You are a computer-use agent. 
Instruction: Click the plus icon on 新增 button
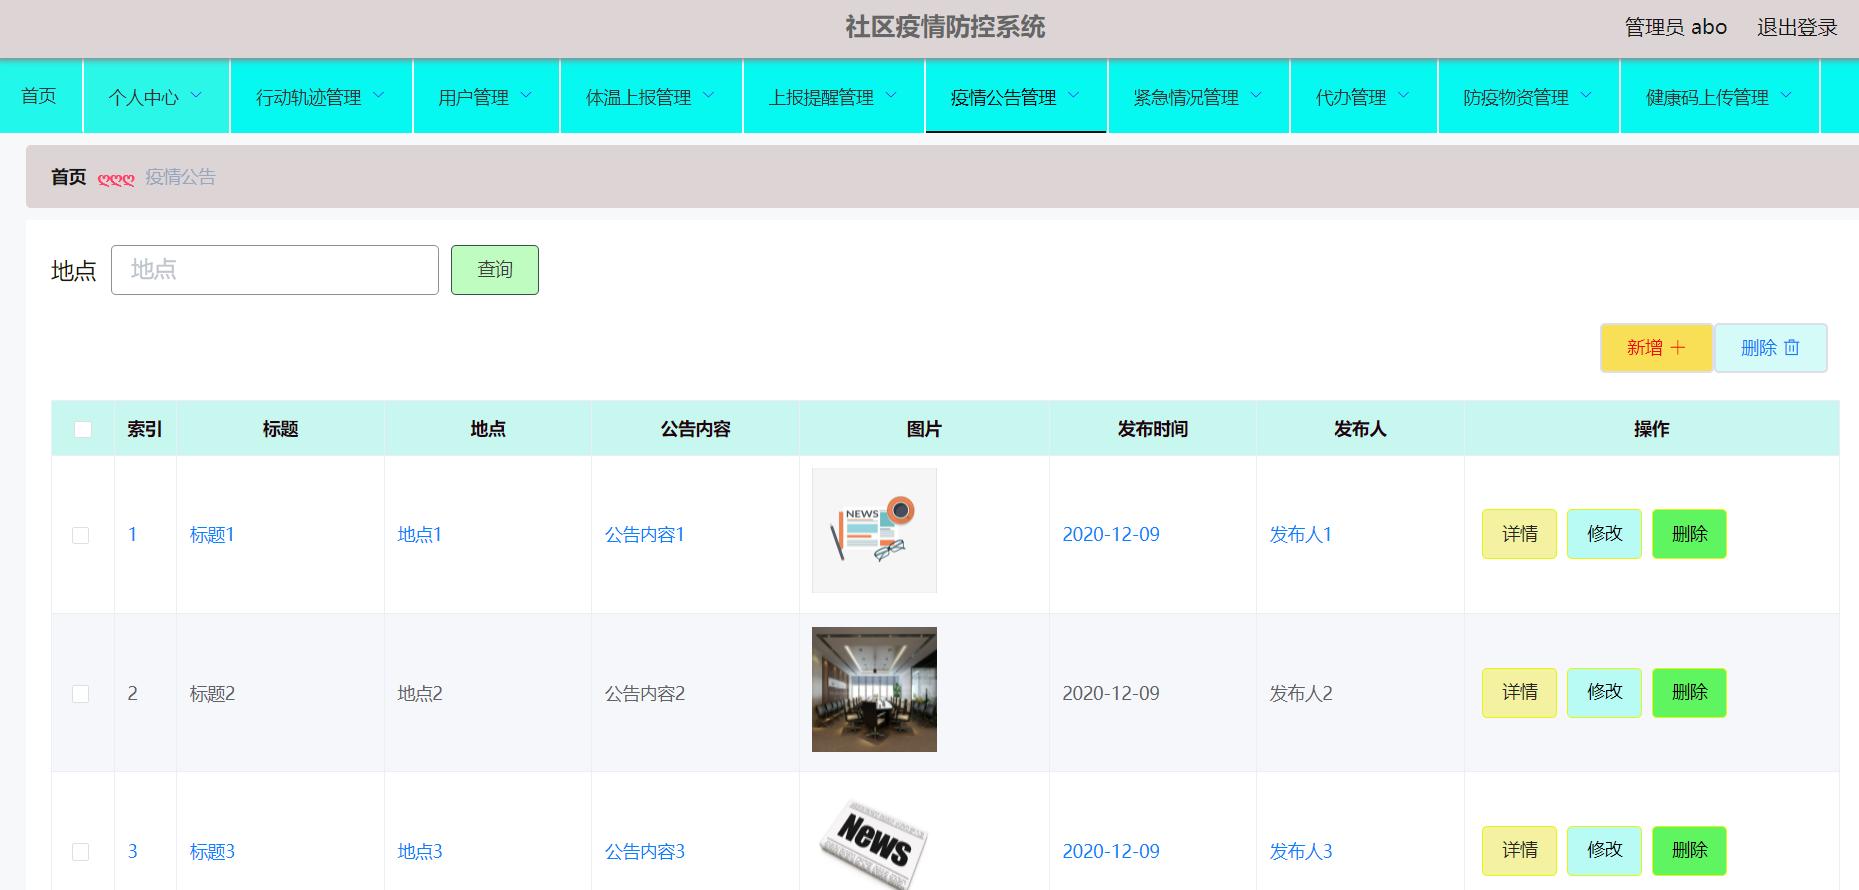coord(1678,348)
